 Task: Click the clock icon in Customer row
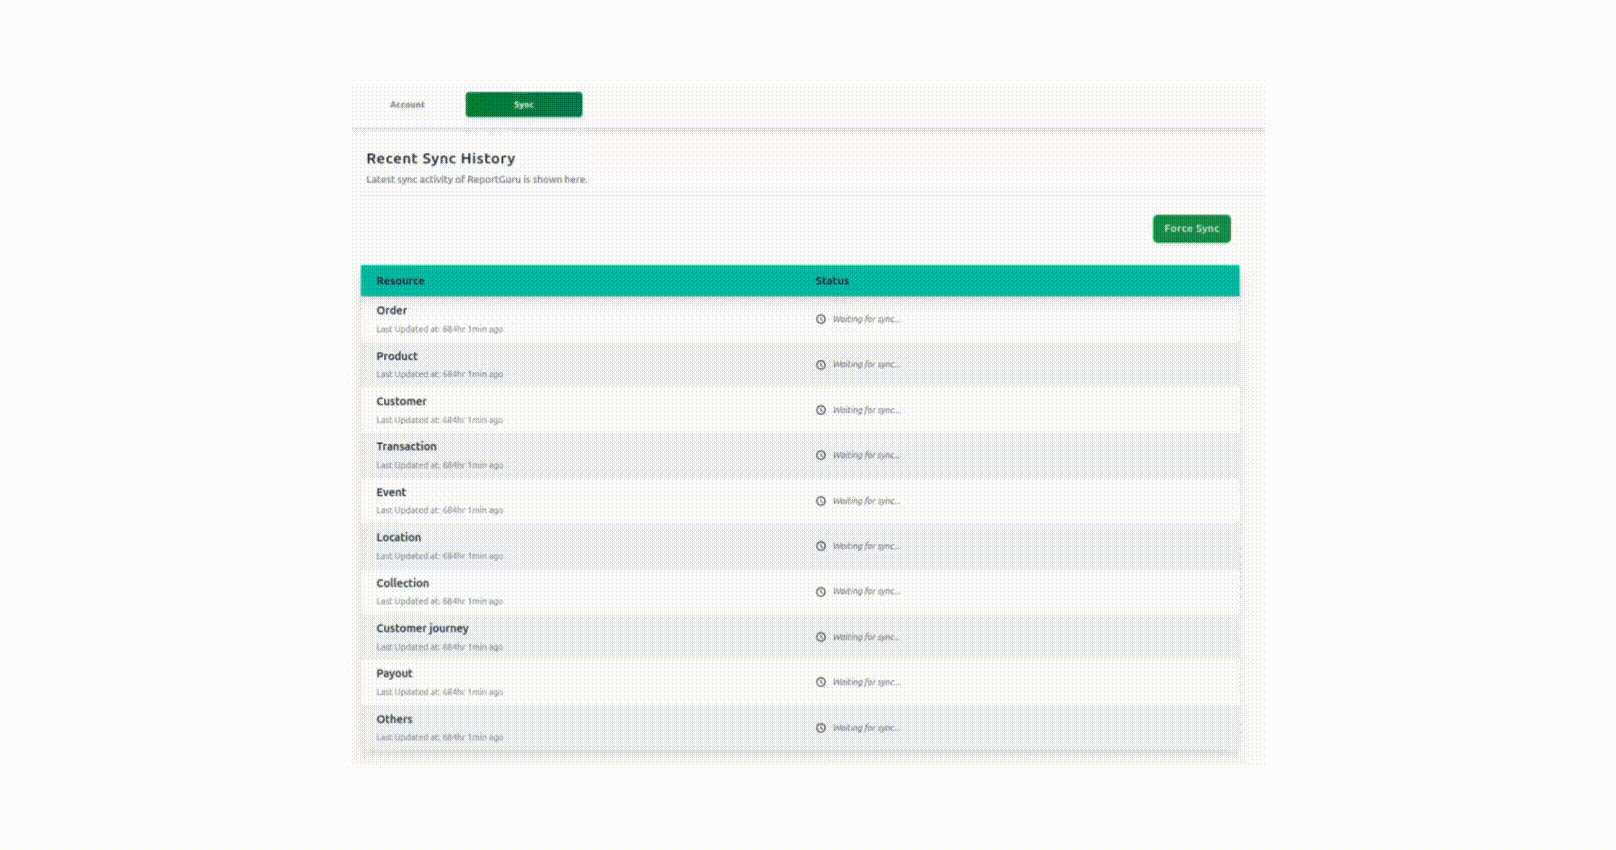point(821,410)
